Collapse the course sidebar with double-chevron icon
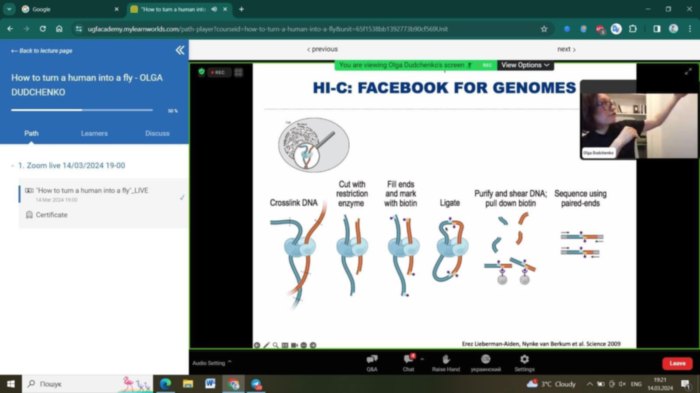This screenshot has width=700, height=393. pos(180,50)
